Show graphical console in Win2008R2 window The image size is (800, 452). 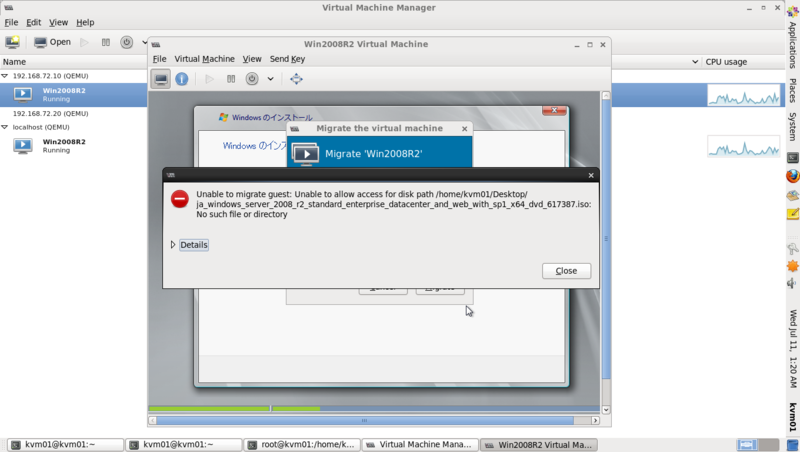[161, 79]
